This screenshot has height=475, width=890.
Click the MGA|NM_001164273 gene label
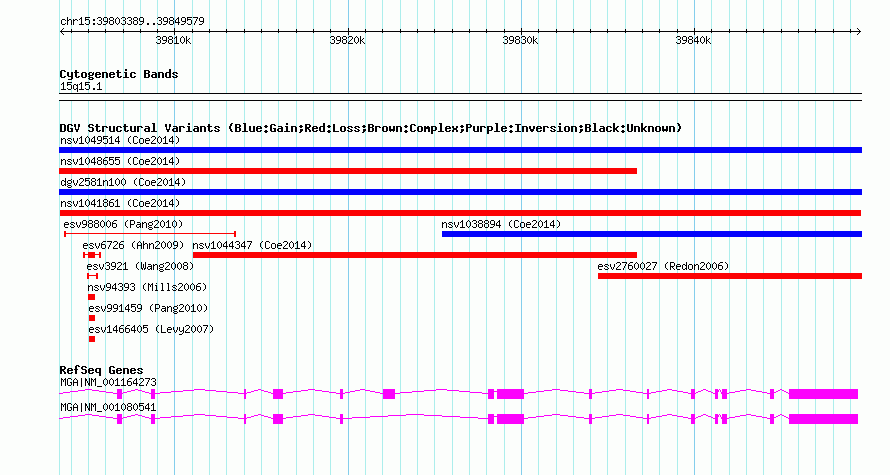108,382
